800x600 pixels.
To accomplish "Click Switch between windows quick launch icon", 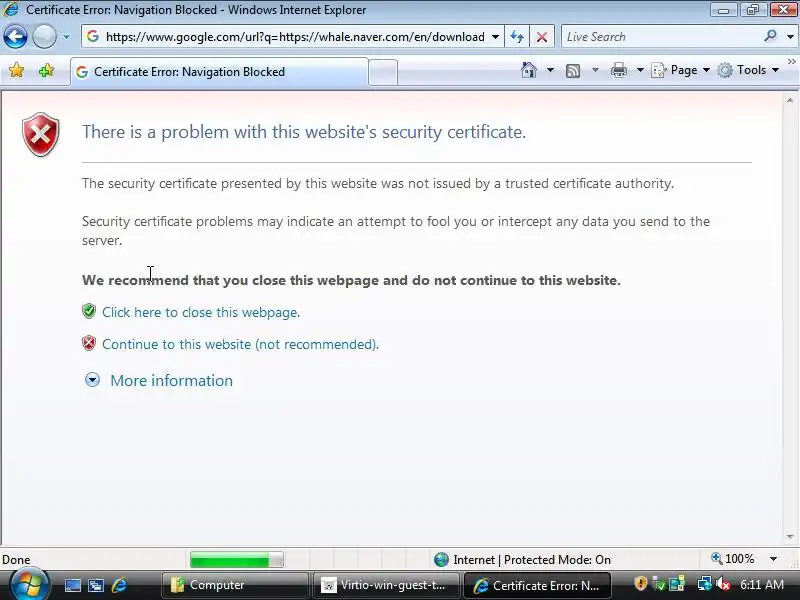I will click(x=95, y=585).
